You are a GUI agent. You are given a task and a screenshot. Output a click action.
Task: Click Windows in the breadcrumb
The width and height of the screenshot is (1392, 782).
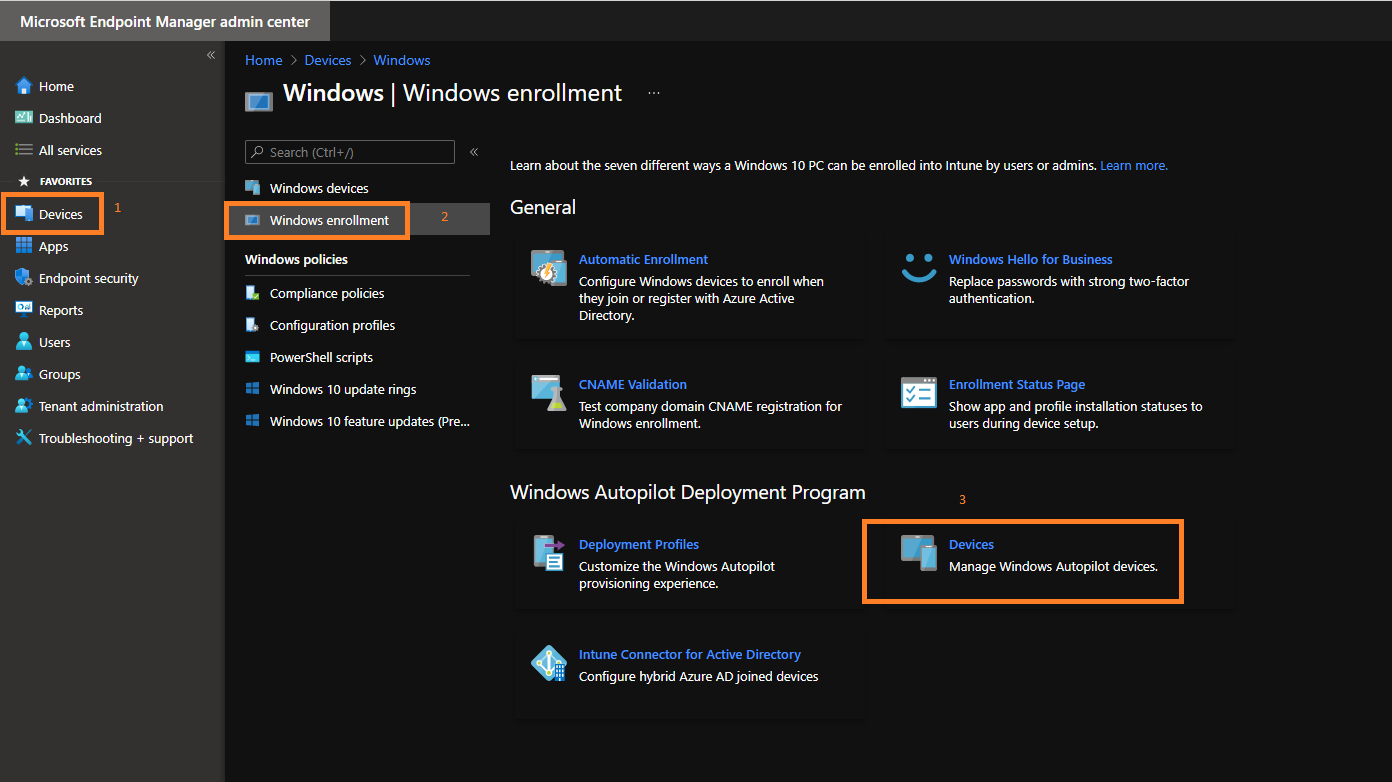tap(402, 60)
